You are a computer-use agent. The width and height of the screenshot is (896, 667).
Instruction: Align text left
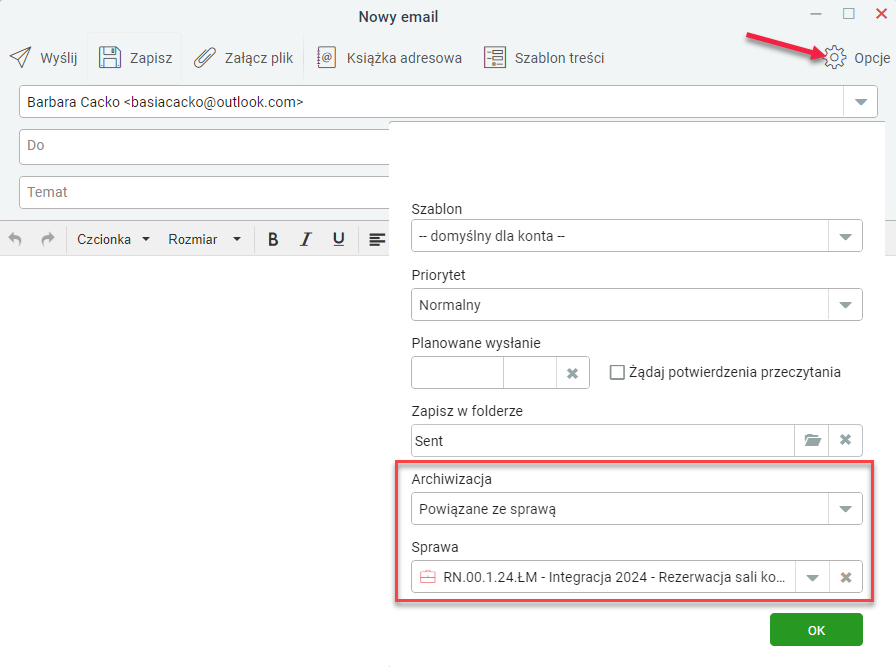click(x=377, y=239)
